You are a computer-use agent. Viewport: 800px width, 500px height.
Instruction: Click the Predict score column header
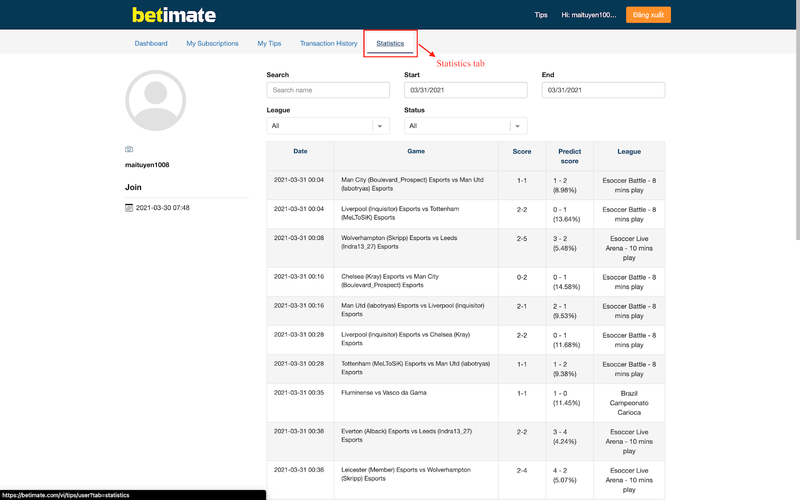click(x=569, y=156)
